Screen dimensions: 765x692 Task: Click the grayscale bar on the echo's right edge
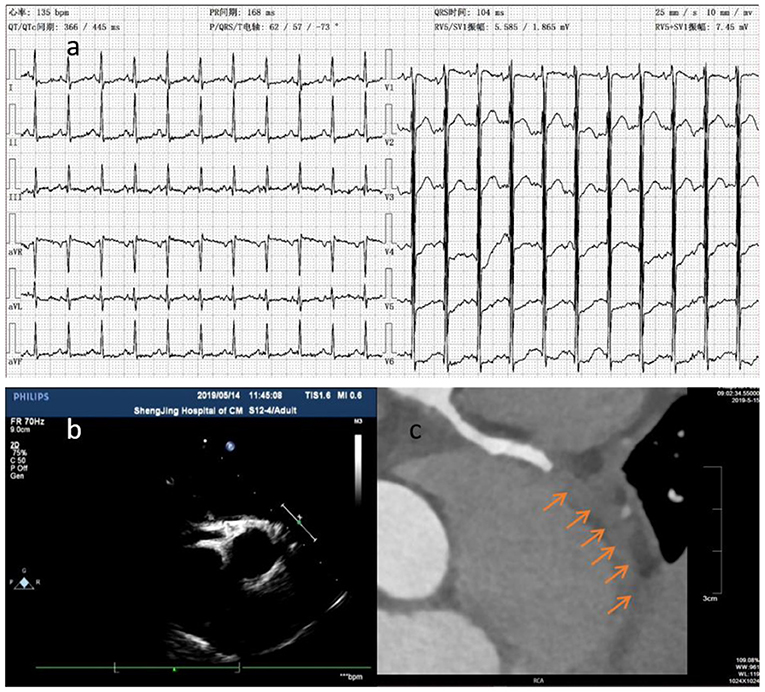click(358, 470)
